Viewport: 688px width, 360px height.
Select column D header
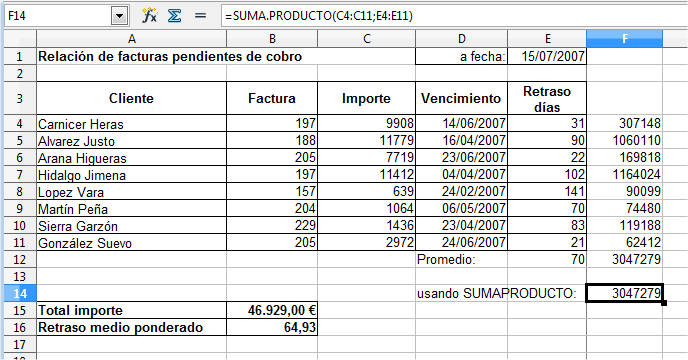point(462,39)
